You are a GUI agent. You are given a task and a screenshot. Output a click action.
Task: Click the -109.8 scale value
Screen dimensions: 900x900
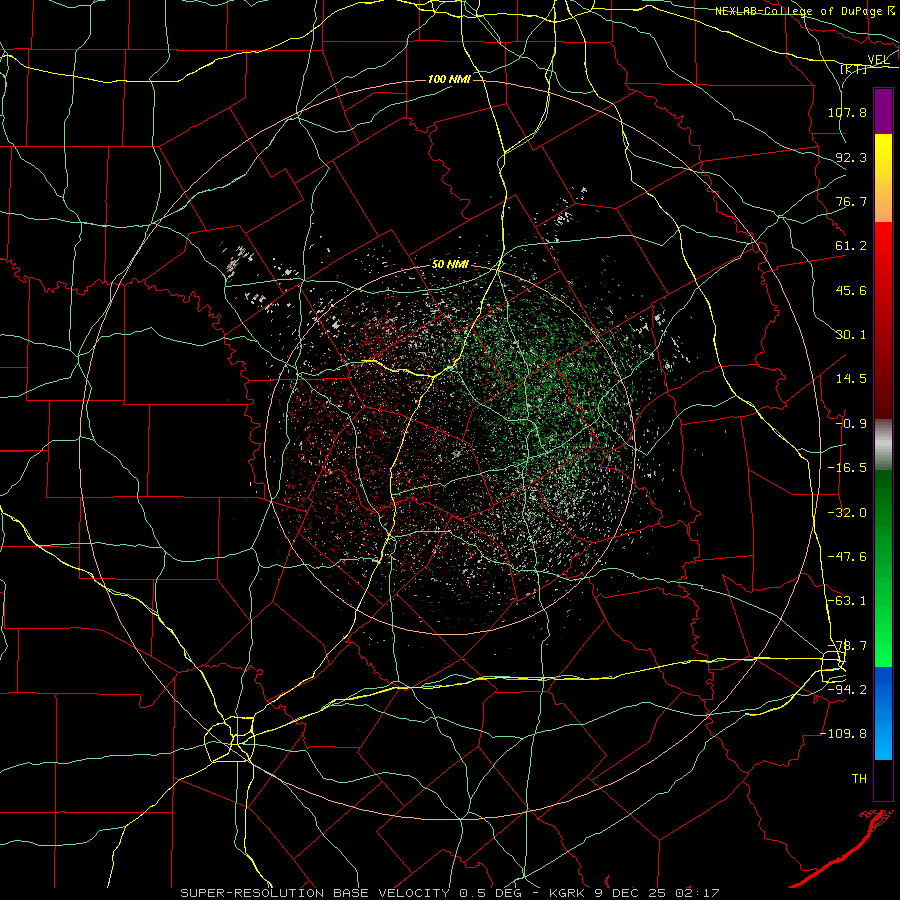[844, 734]
